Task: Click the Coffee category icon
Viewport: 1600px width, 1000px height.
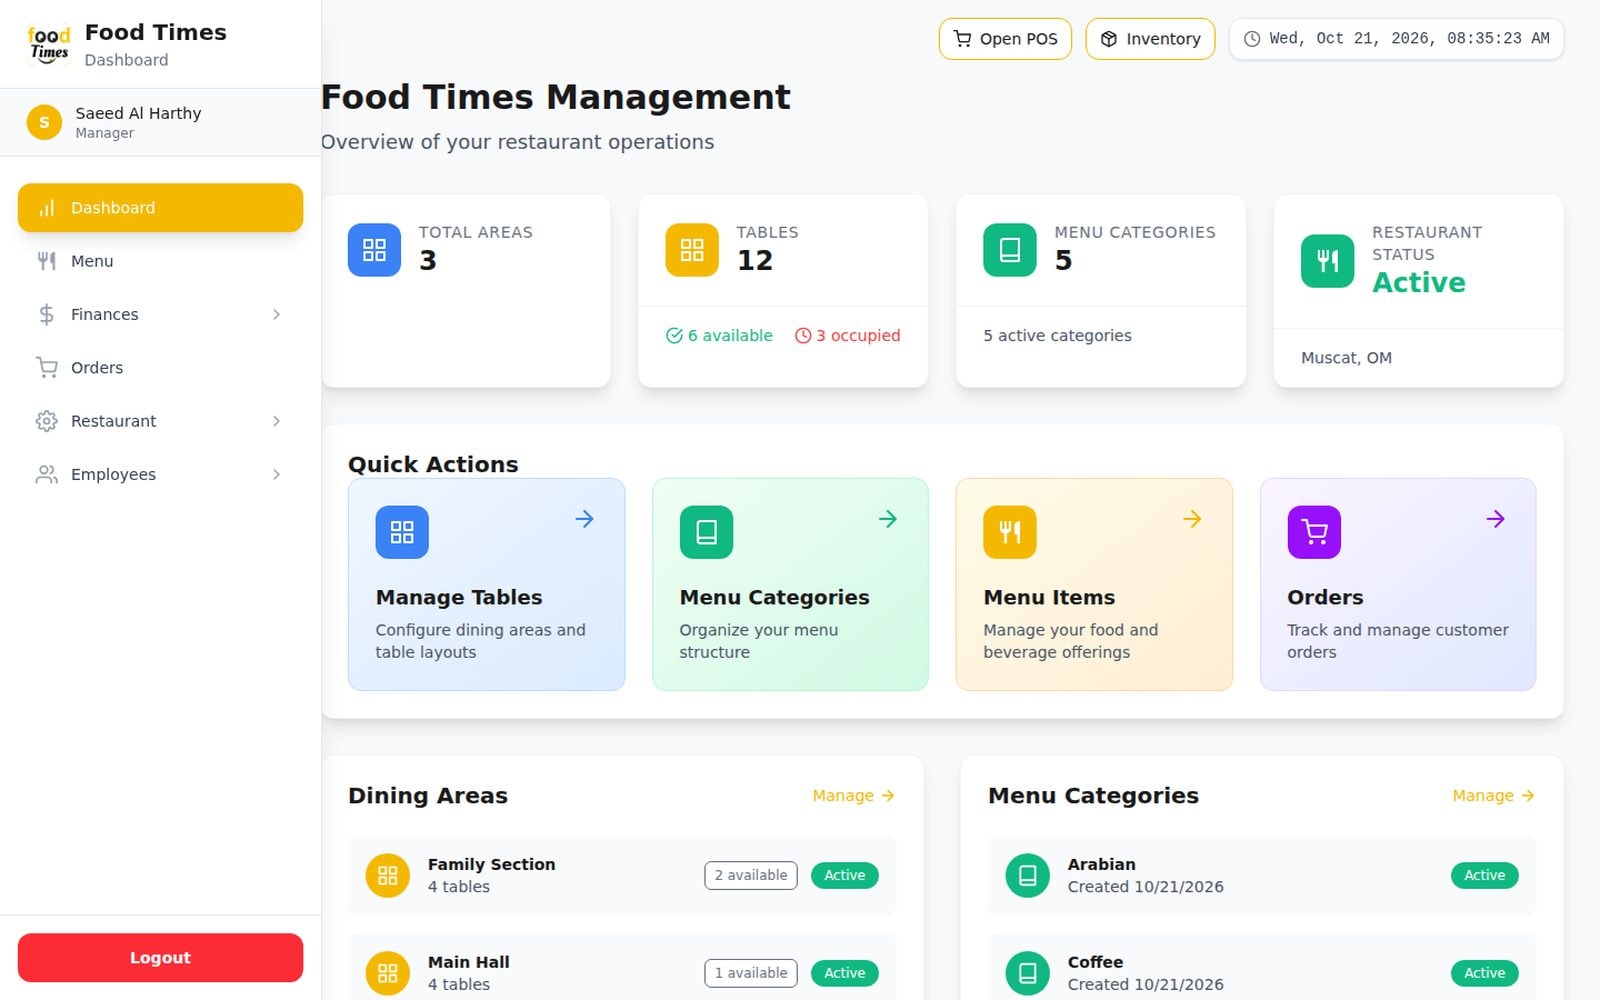Action: click(1028, 974)
